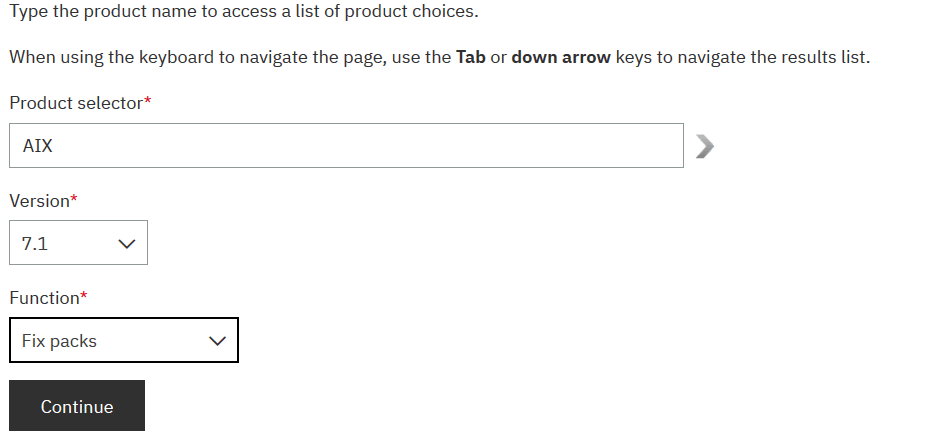Click the "Fix packs" selected value

click(x=59, y=341)
